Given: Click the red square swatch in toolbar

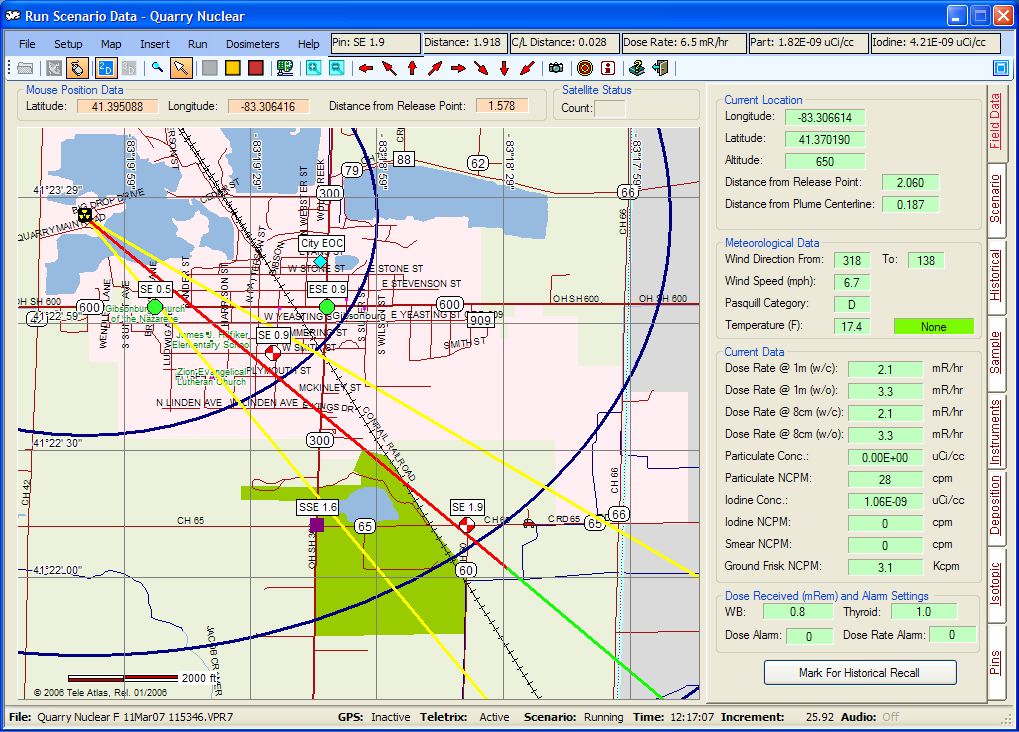Looking at the screenshot, I should [x=255, y=68].
